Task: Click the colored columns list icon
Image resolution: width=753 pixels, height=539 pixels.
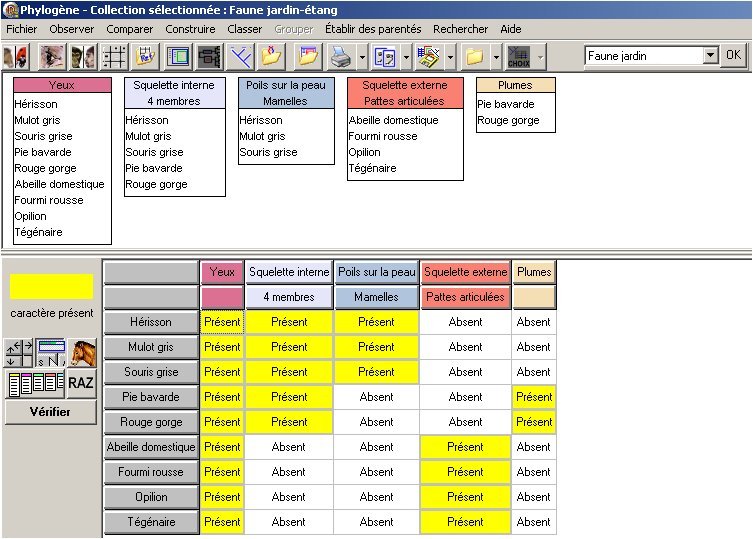Action: (35, 383)
